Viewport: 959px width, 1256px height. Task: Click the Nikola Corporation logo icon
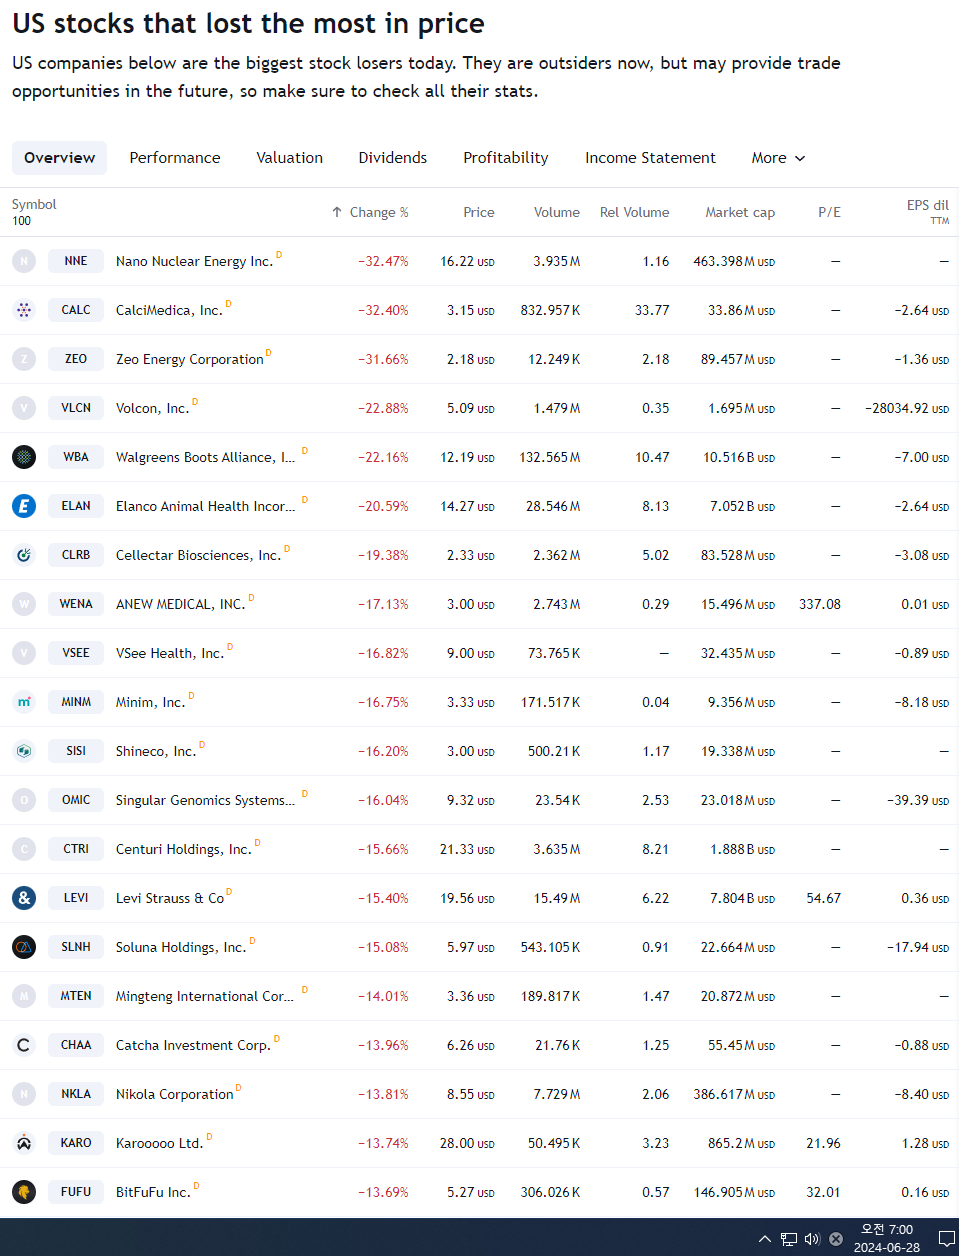pos(24,1094)
